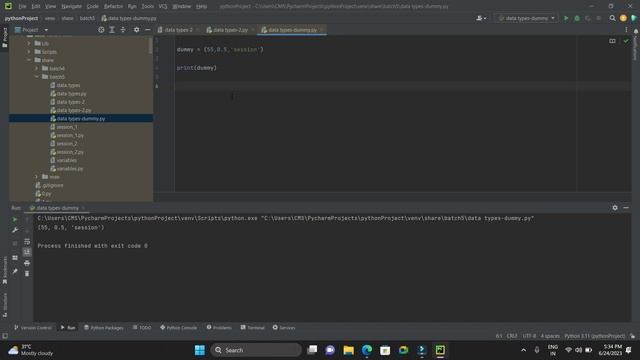Collapse the batch5 folder
This screenshot has height=360, width=640.
(x=36, y=77)
